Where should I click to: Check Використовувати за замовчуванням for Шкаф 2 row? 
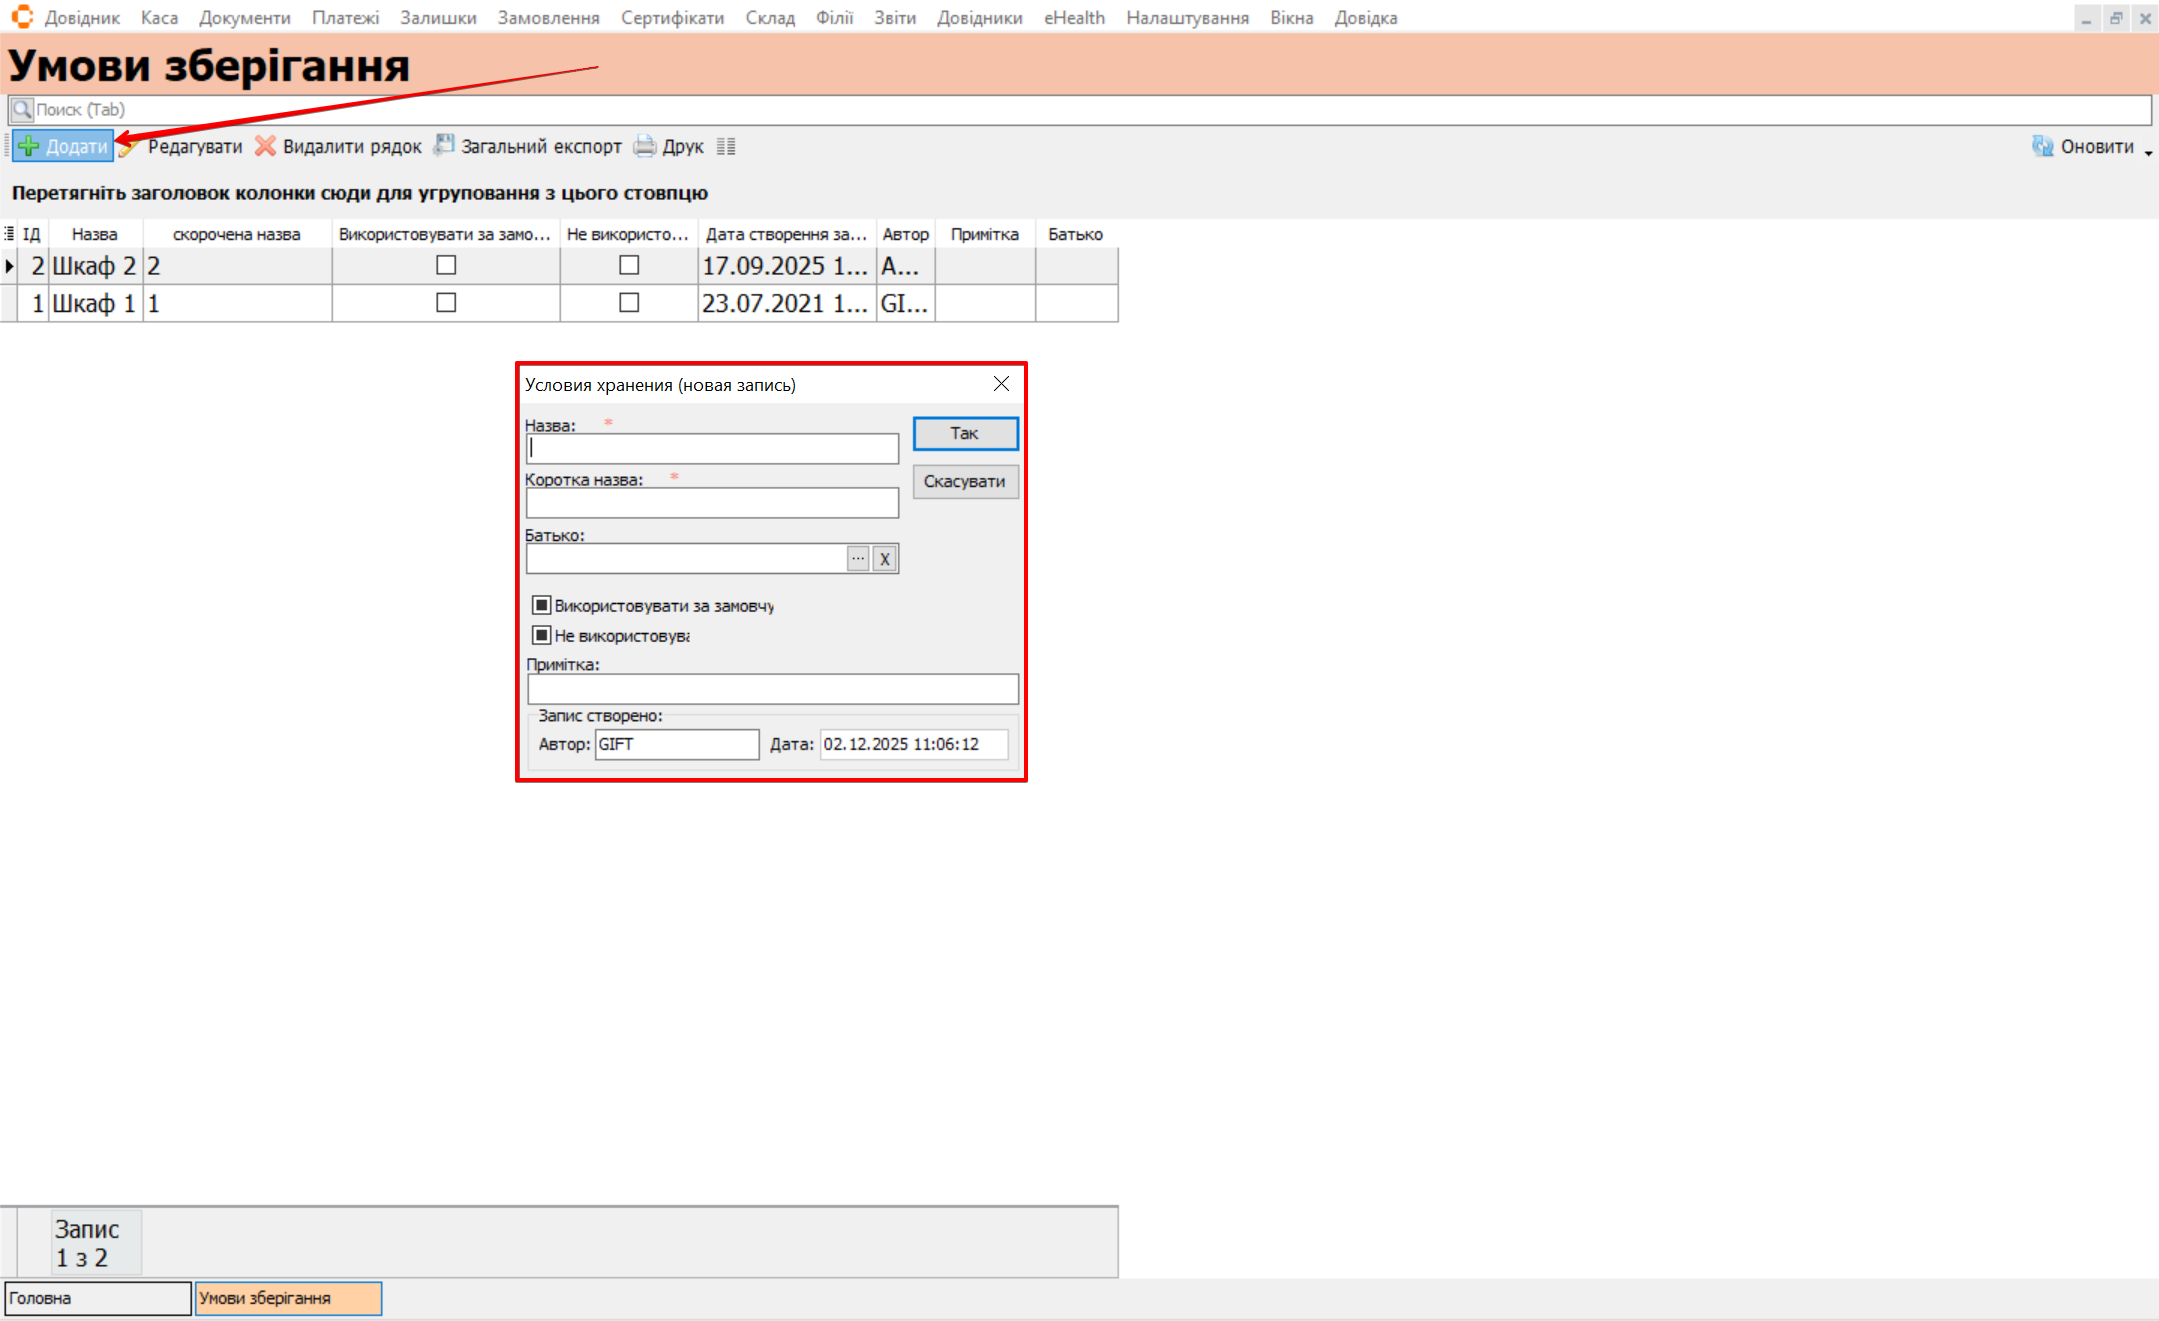point(446,265)
